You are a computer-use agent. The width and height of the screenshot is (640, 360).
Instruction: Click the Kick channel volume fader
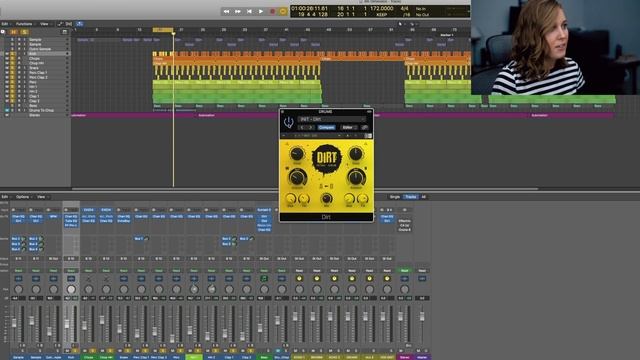click(67, 324)
